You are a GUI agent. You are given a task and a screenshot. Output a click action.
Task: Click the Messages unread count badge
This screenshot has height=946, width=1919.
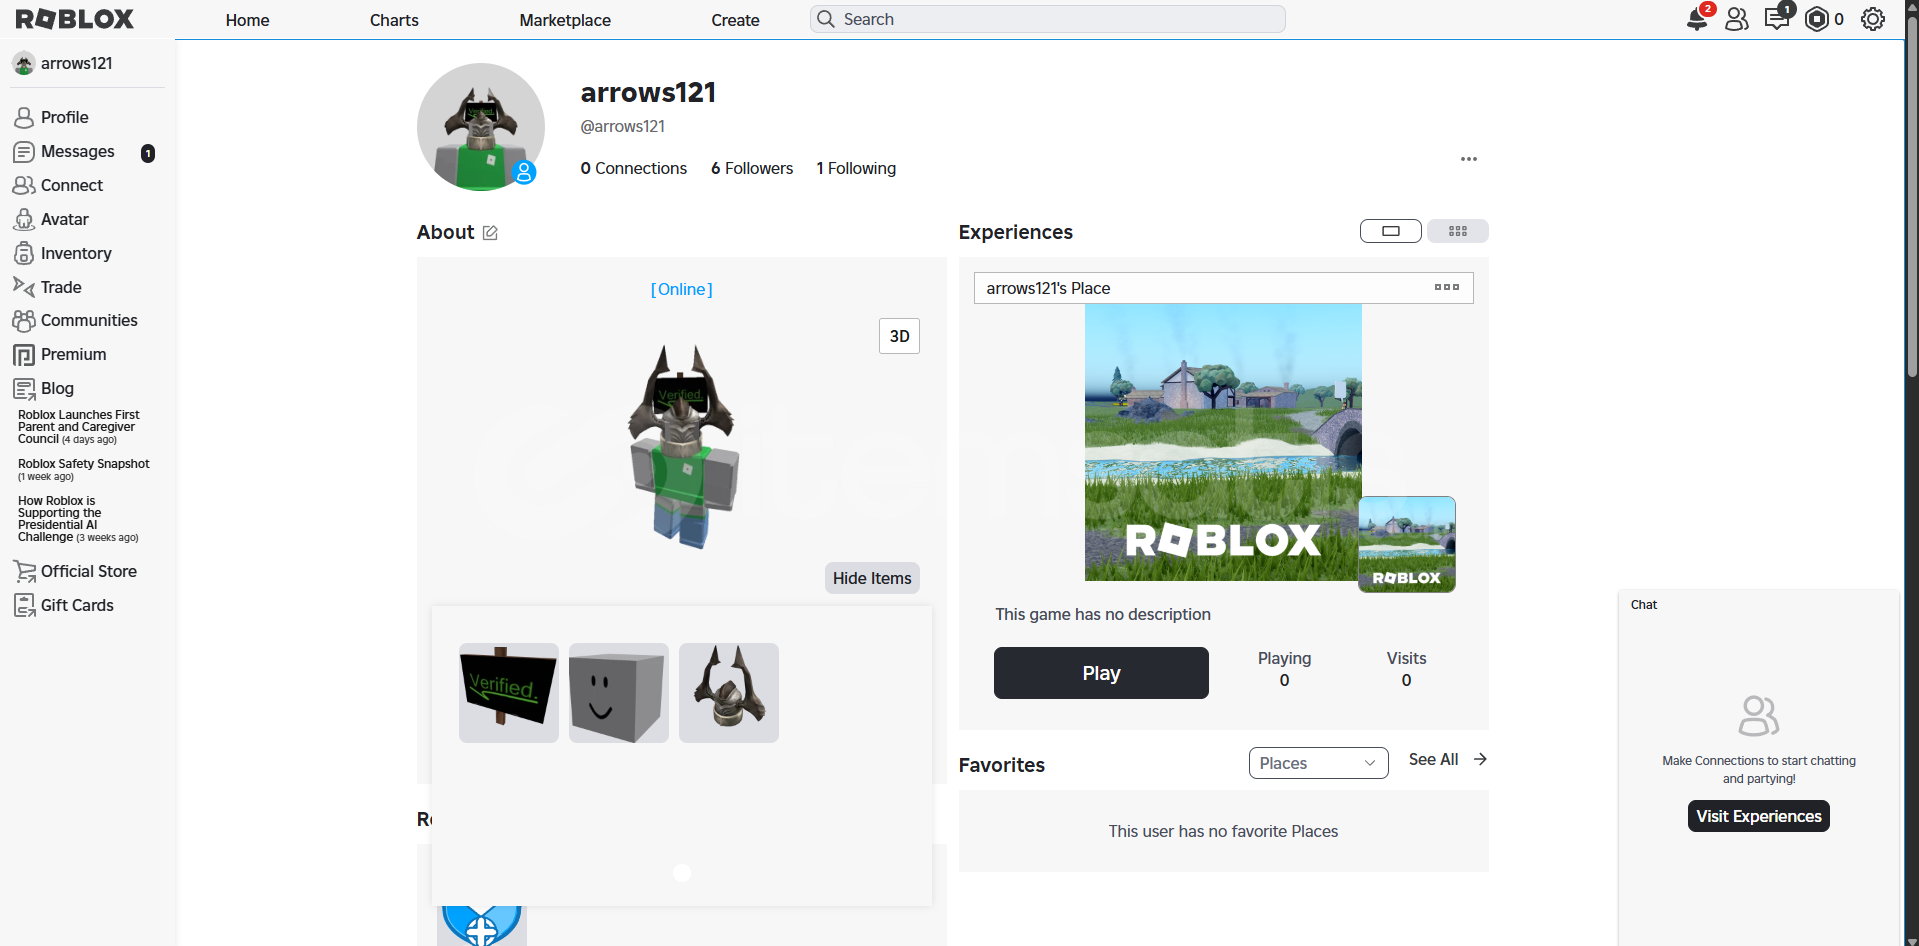[x=148, y=153]
